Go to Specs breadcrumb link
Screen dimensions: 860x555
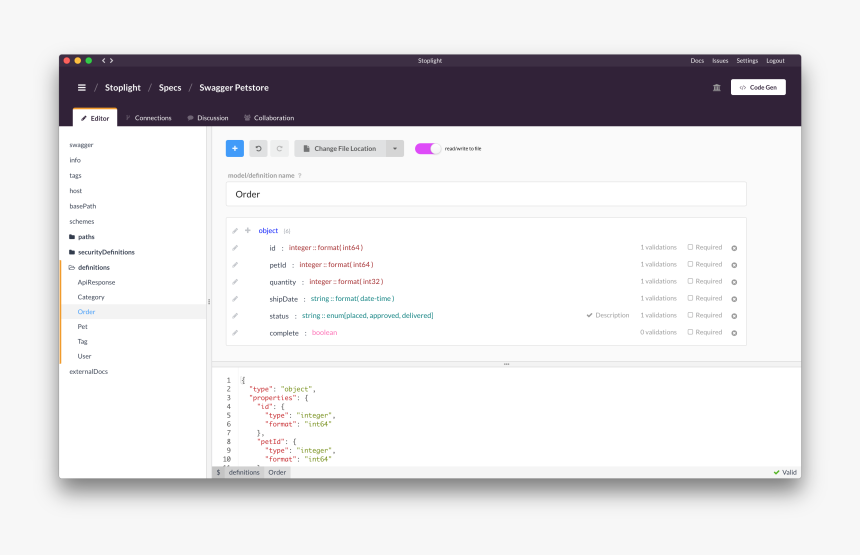coord(170,88)
